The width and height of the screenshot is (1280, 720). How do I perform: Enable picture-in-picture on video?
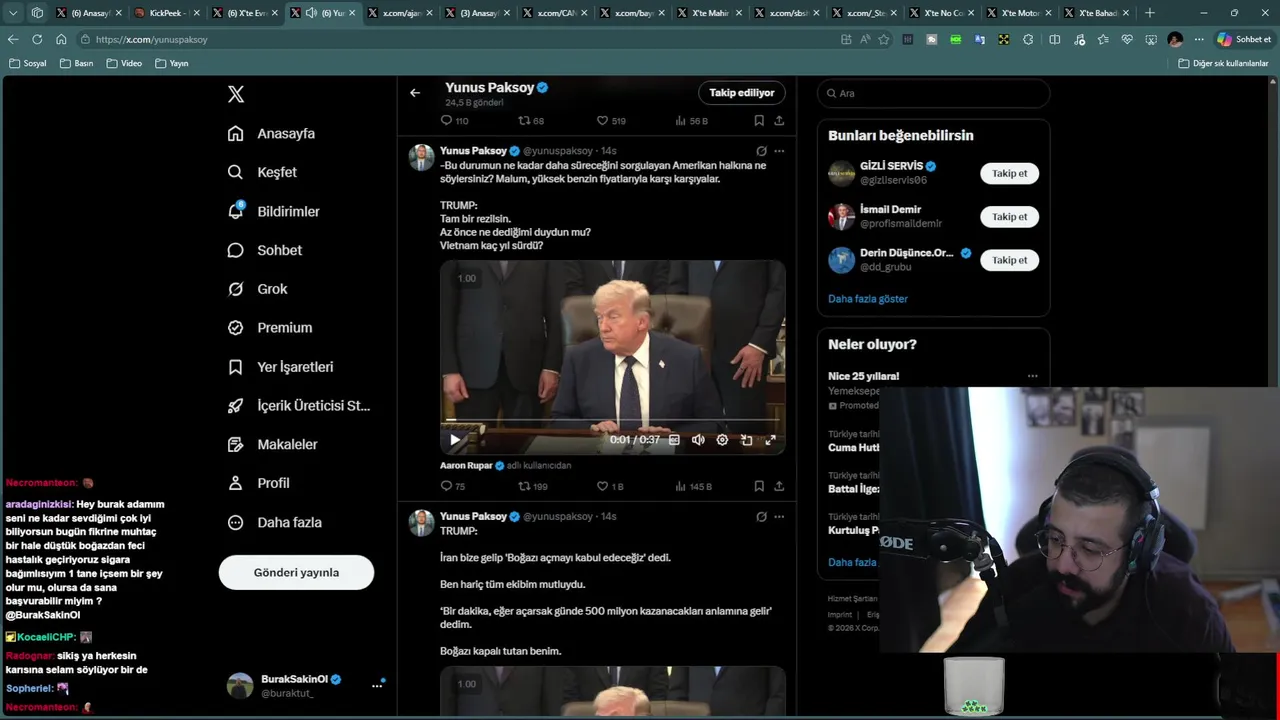[746, 440]
